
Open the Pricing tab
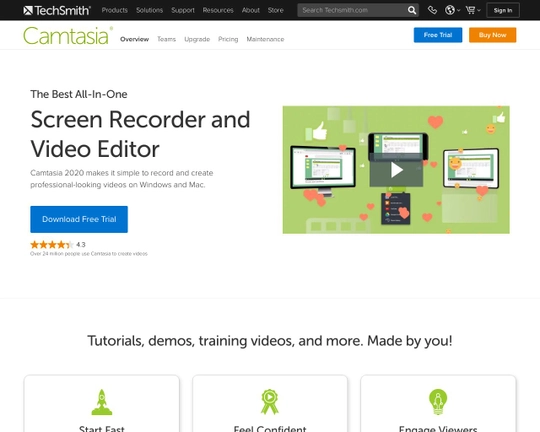pos(228,39)
